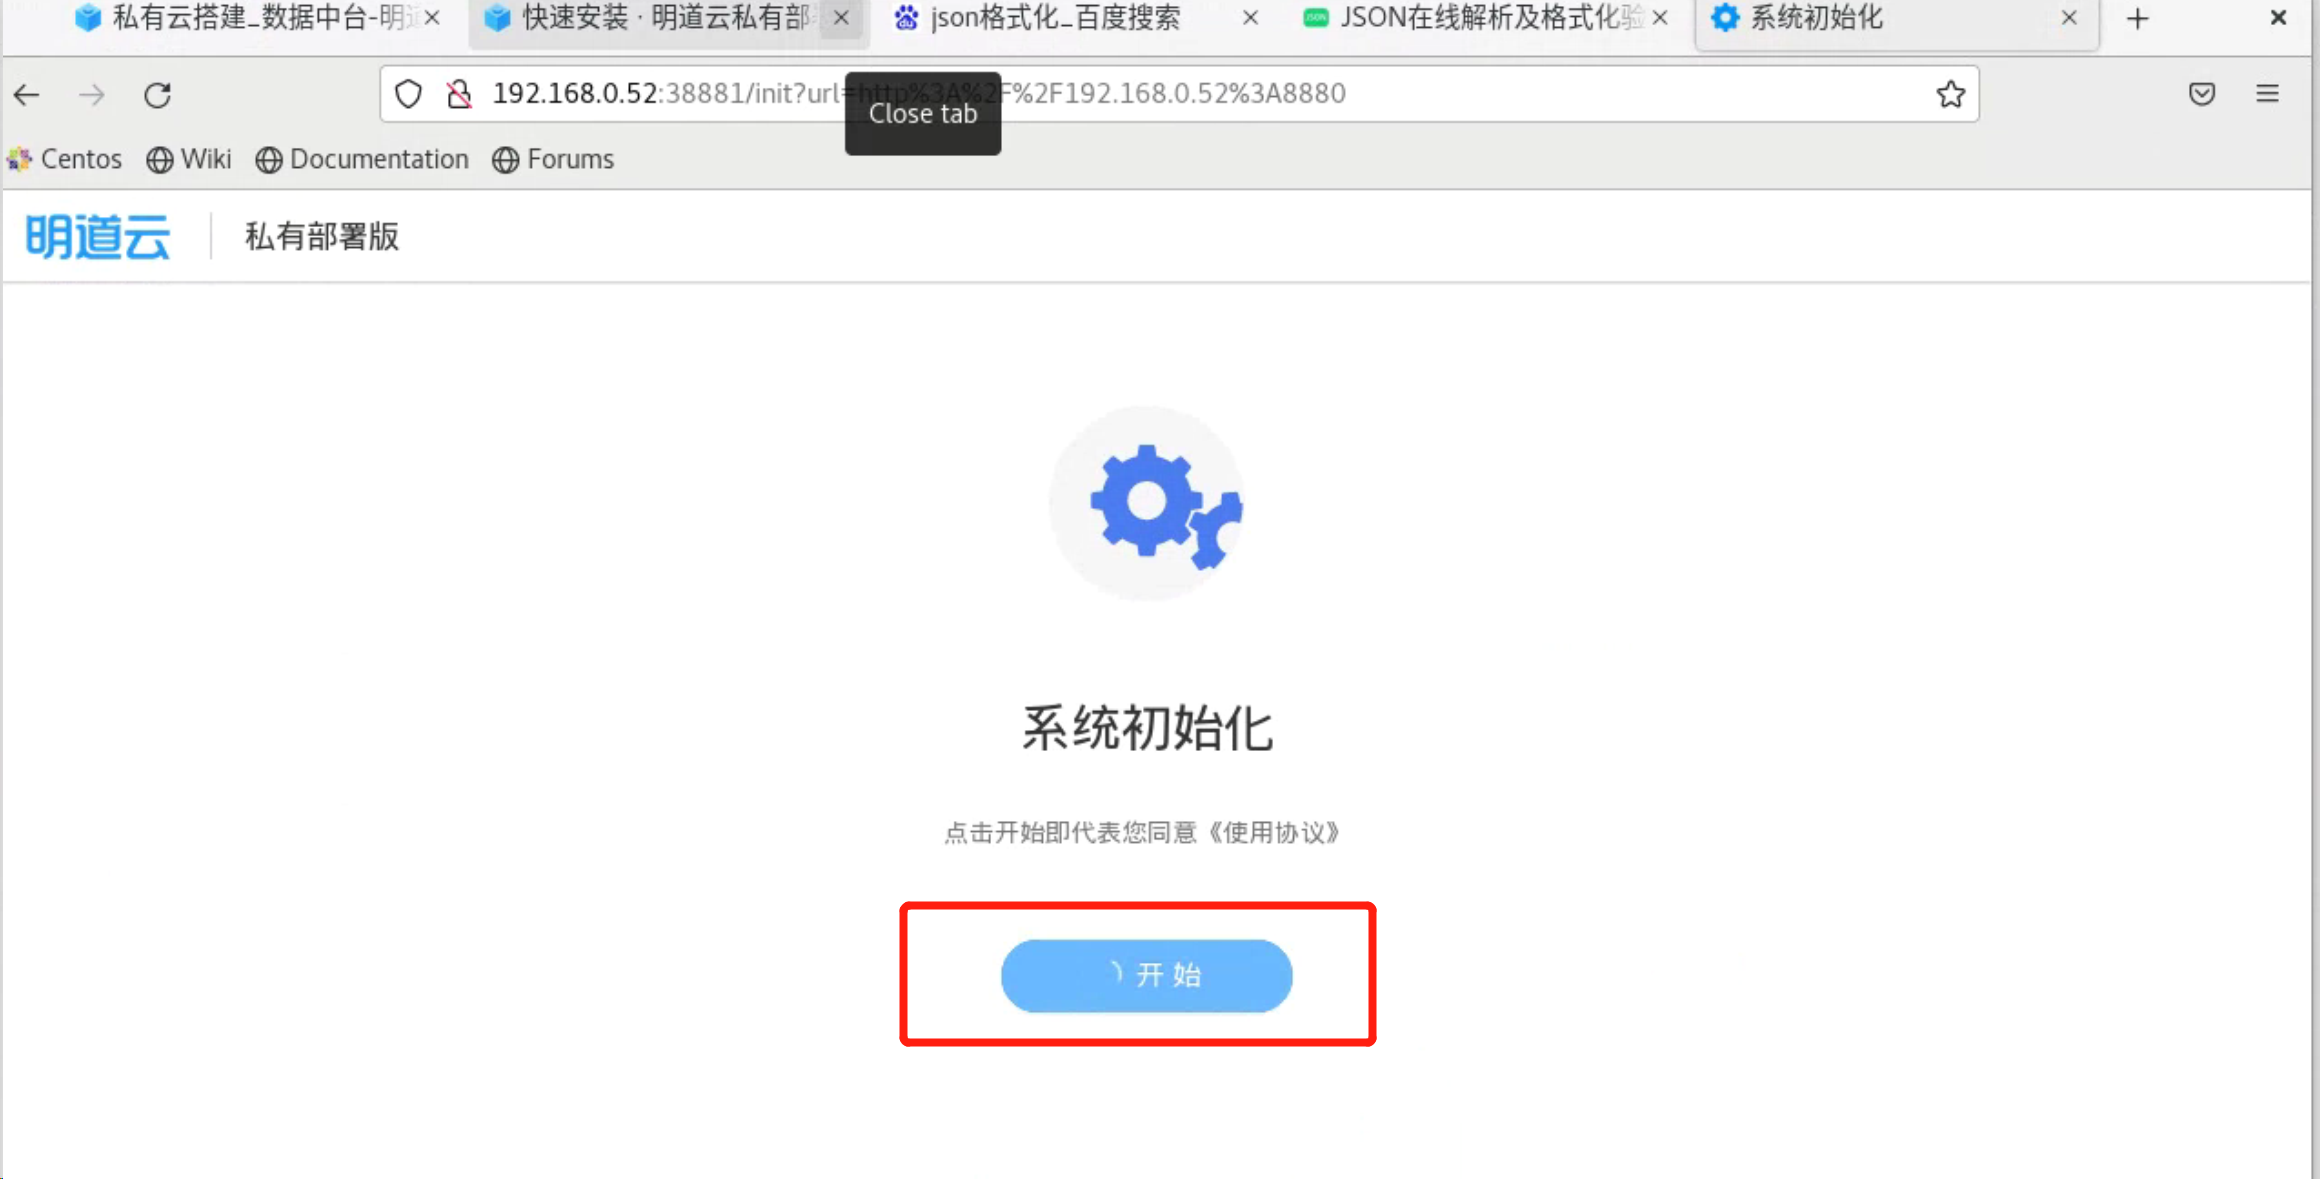Save to Pocket icon in toolbar

[2201, 94]
